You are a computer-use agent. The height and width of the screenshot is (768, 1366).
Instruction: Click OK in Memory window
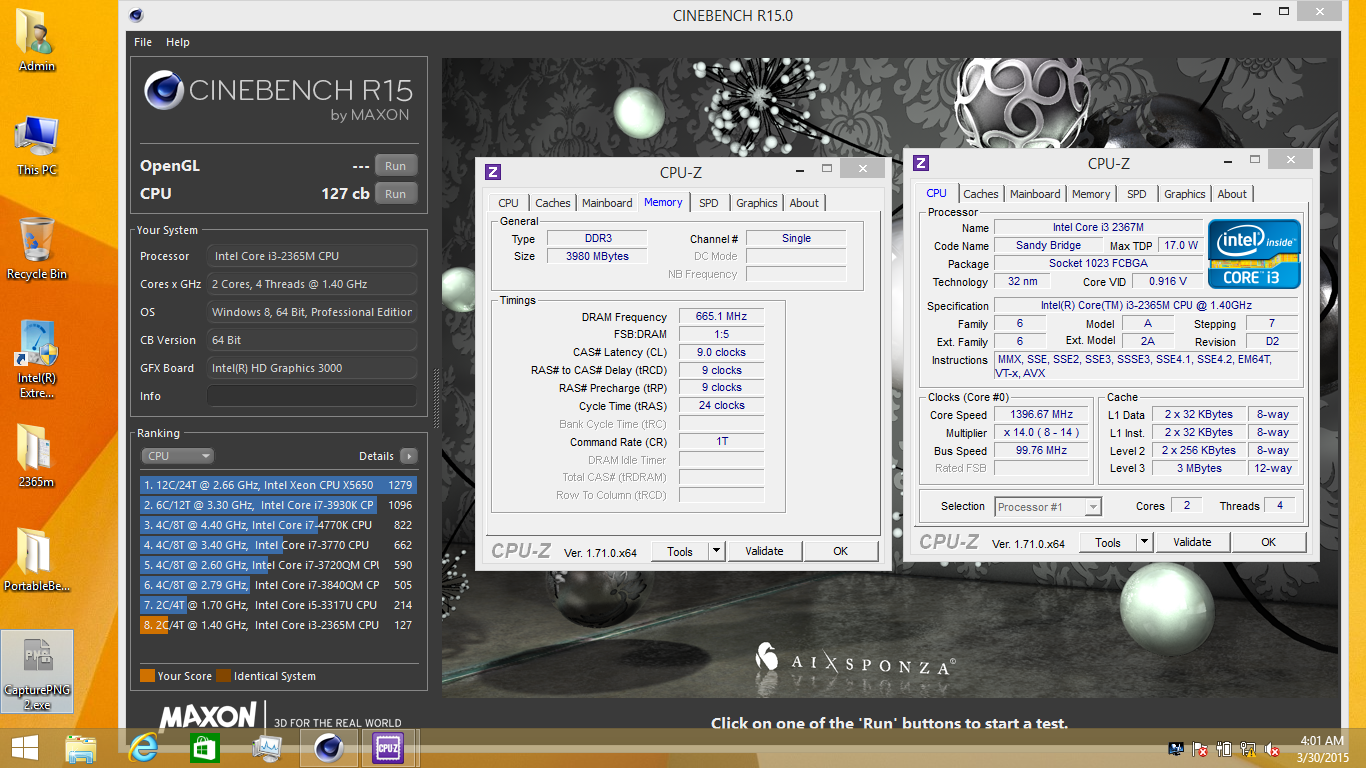pyautogui.click(x=840, y=551)
